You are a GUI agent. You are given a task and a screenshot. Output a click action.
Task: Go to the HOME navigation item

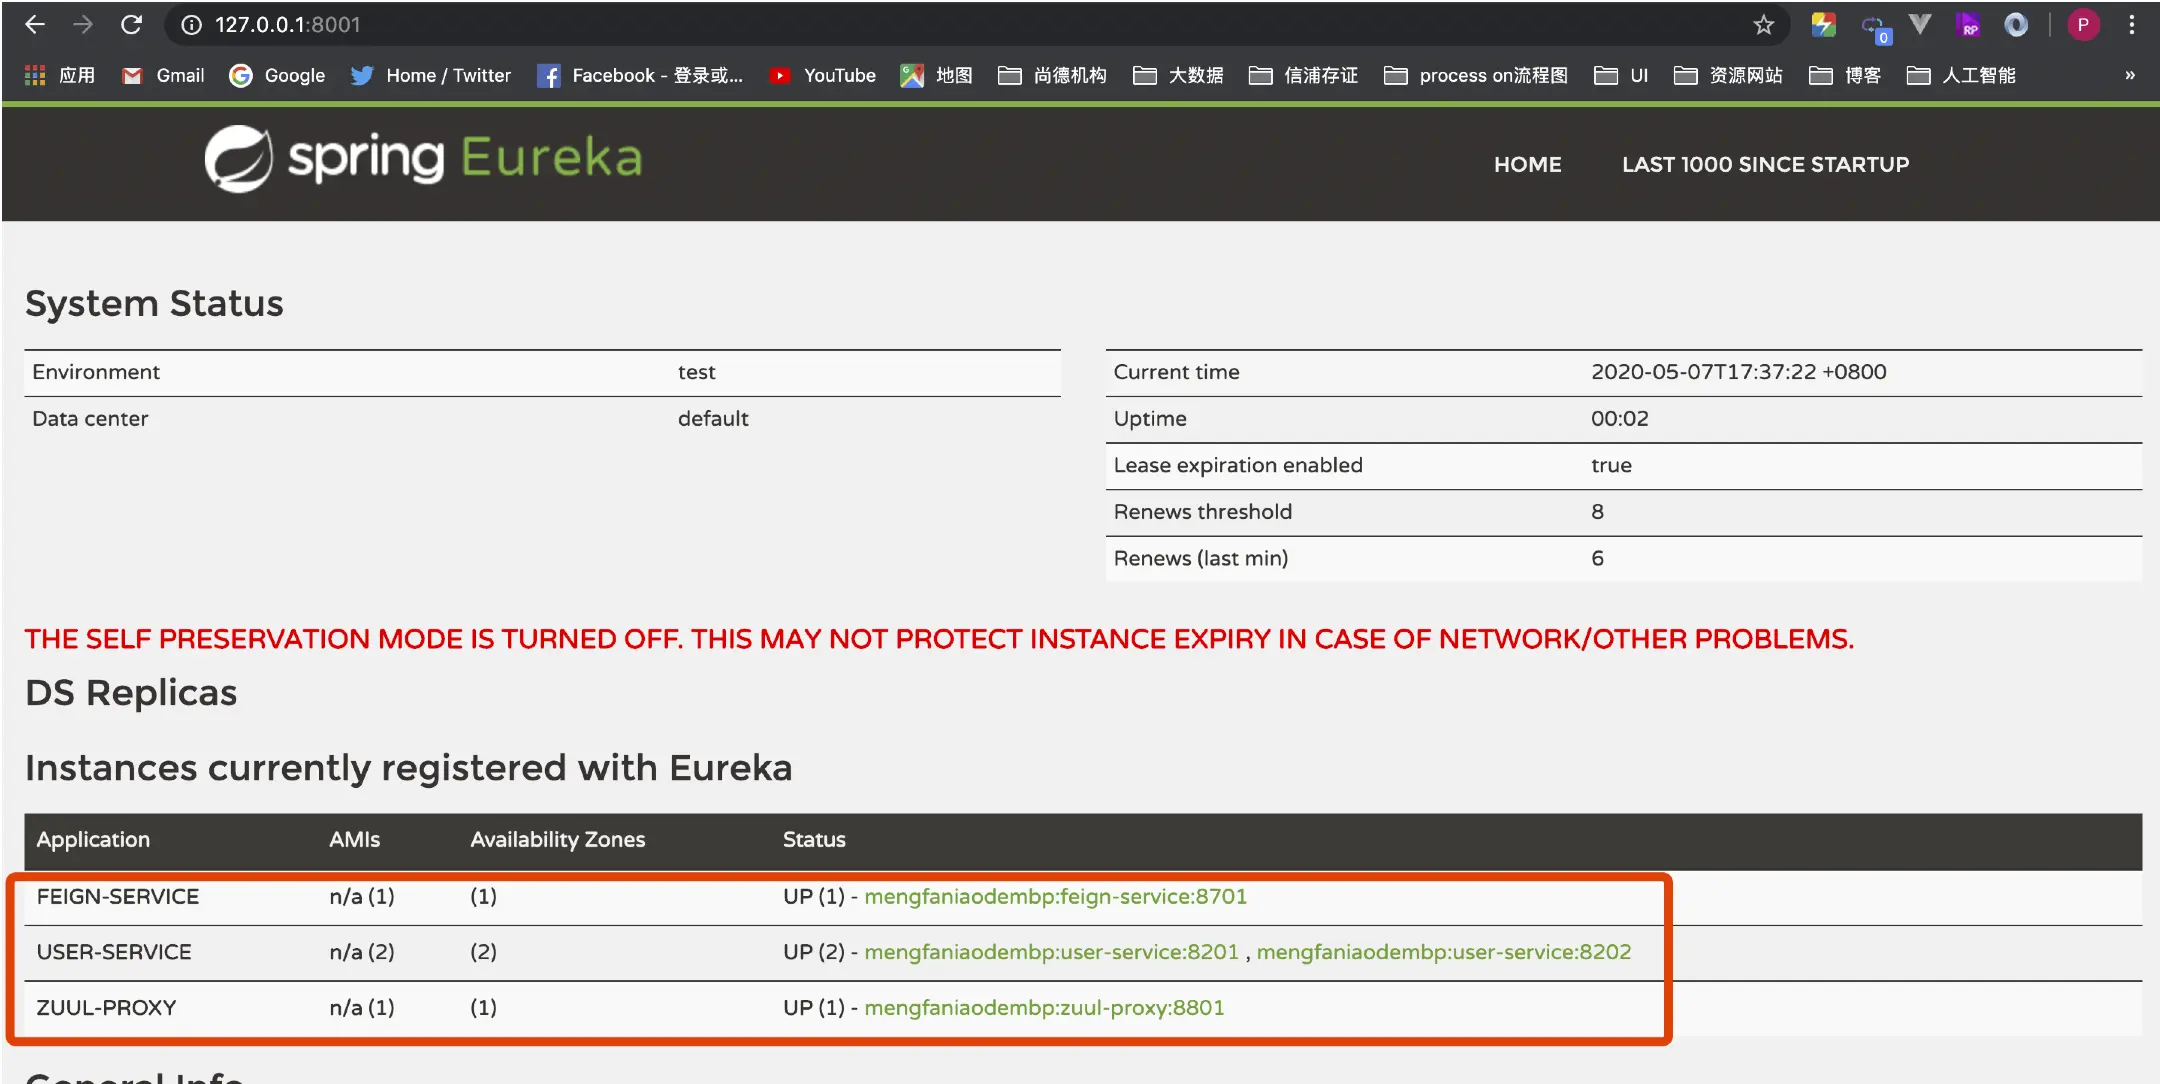1527,164
